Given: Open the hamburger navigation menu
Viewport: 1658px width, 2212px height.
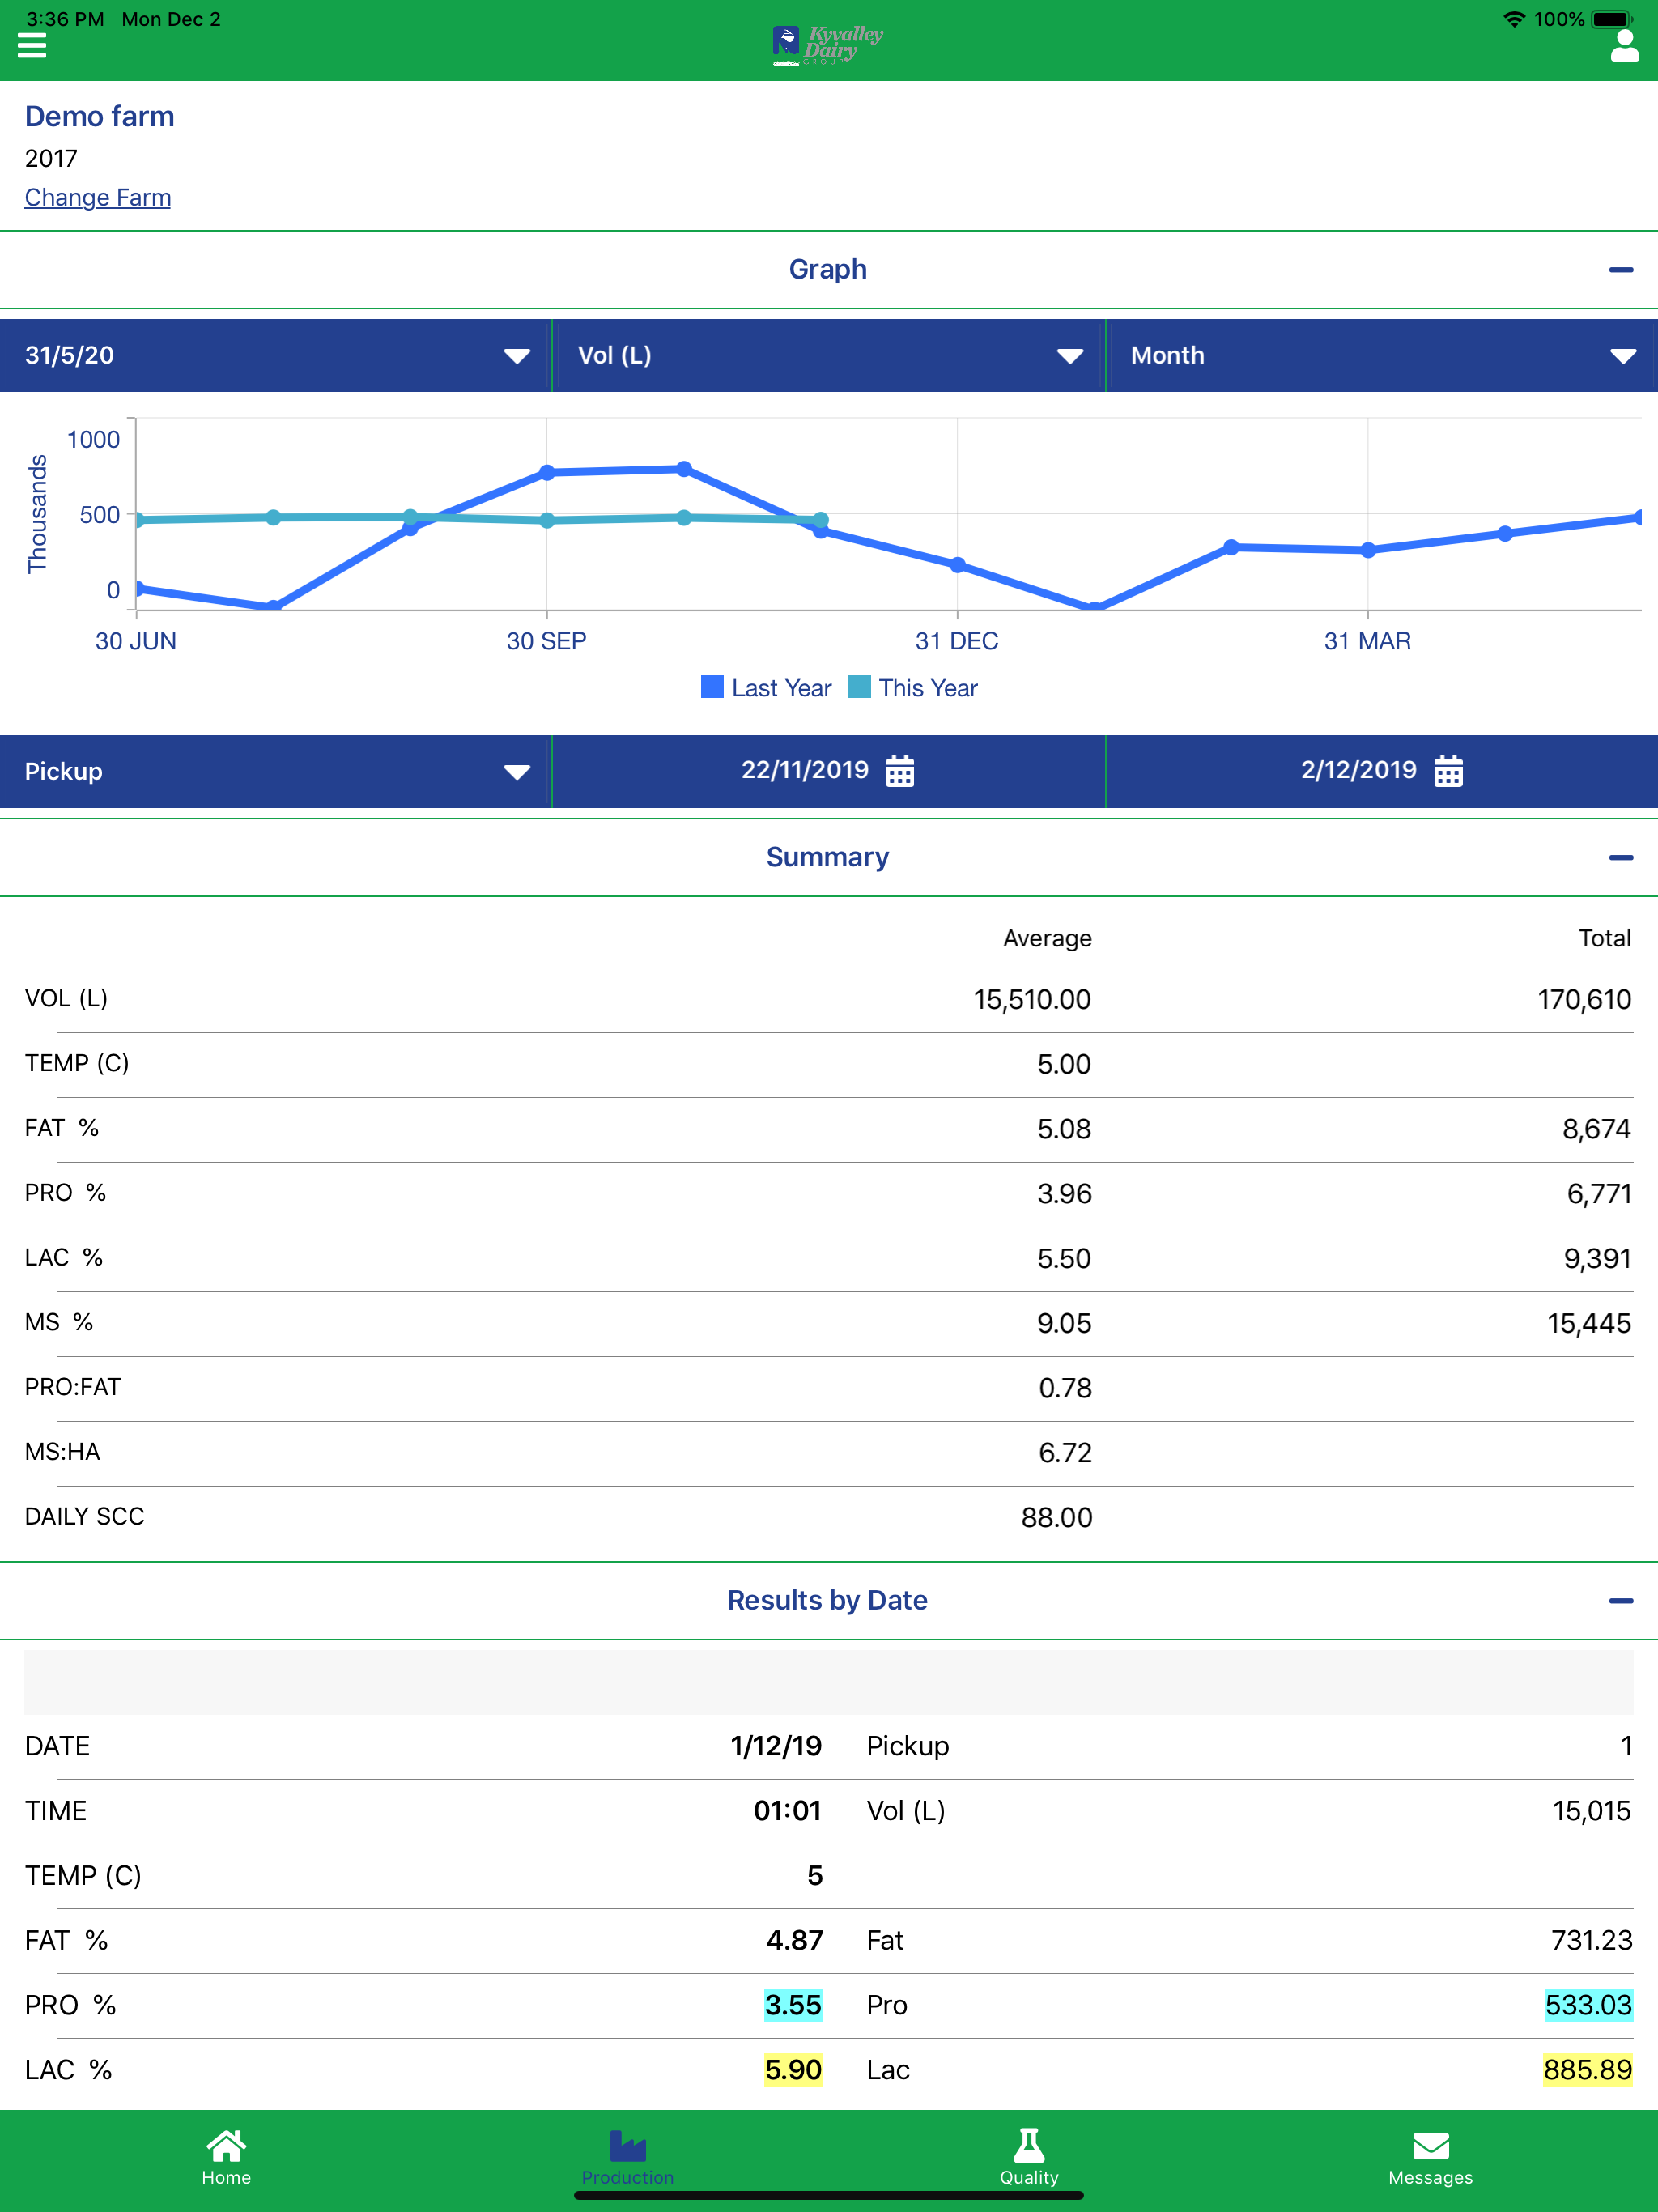Looking at the screenshot, I should point(32,46).
